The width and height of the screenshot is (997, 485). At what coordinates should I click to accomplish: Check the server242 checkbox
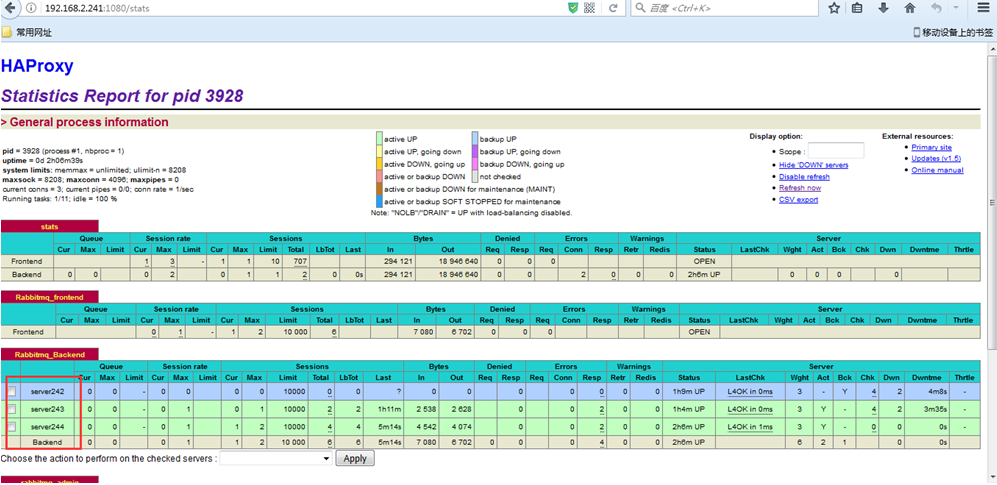coord(12,392)
